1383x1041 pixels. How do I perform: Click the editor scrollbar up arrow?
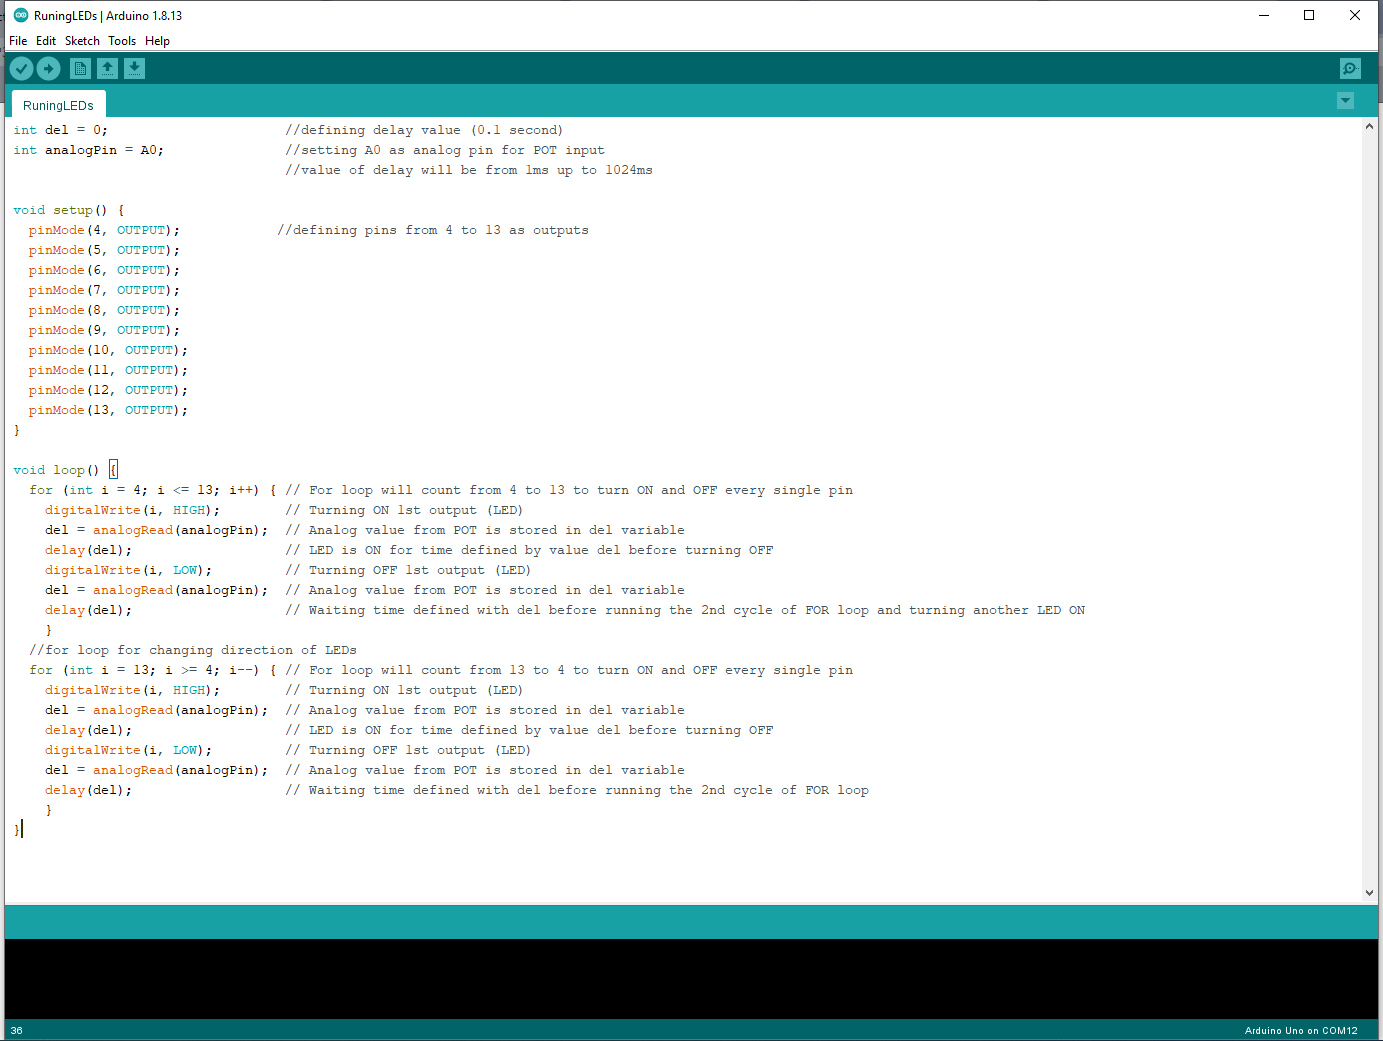1369,127
